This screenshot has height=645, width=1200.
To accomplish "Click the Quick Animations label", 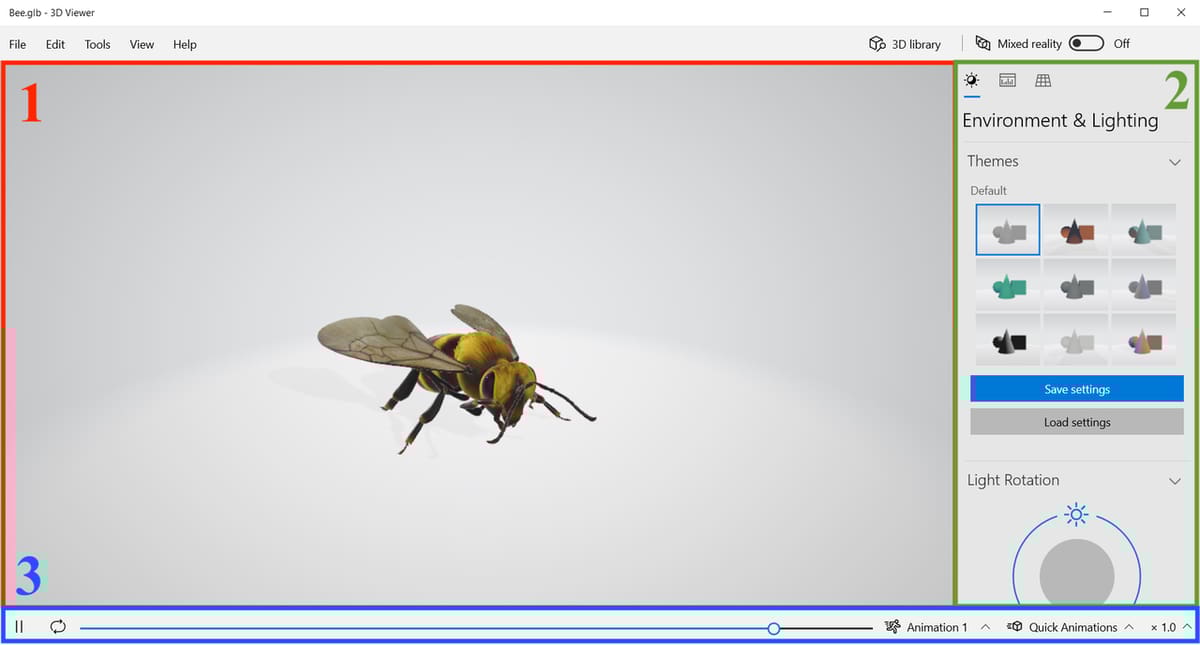I will pos(1073,627).
